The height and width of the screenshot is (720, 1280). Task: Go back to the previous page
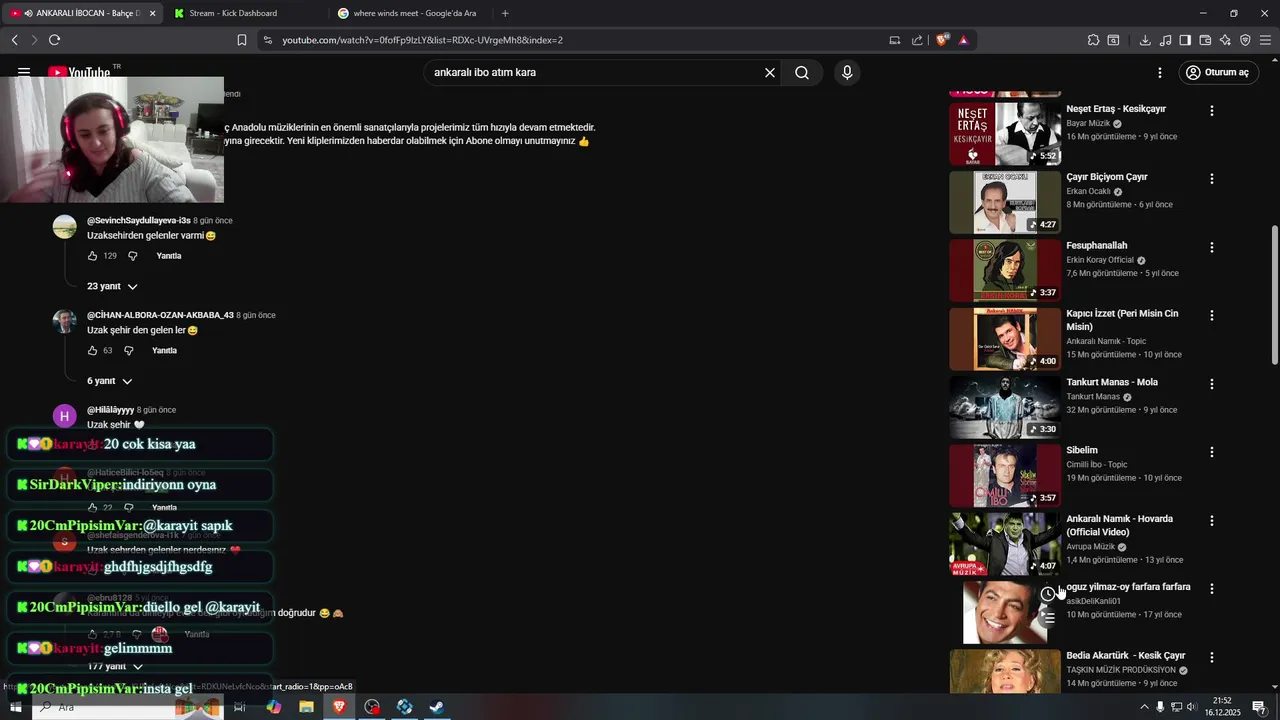(x=15, y=40)
